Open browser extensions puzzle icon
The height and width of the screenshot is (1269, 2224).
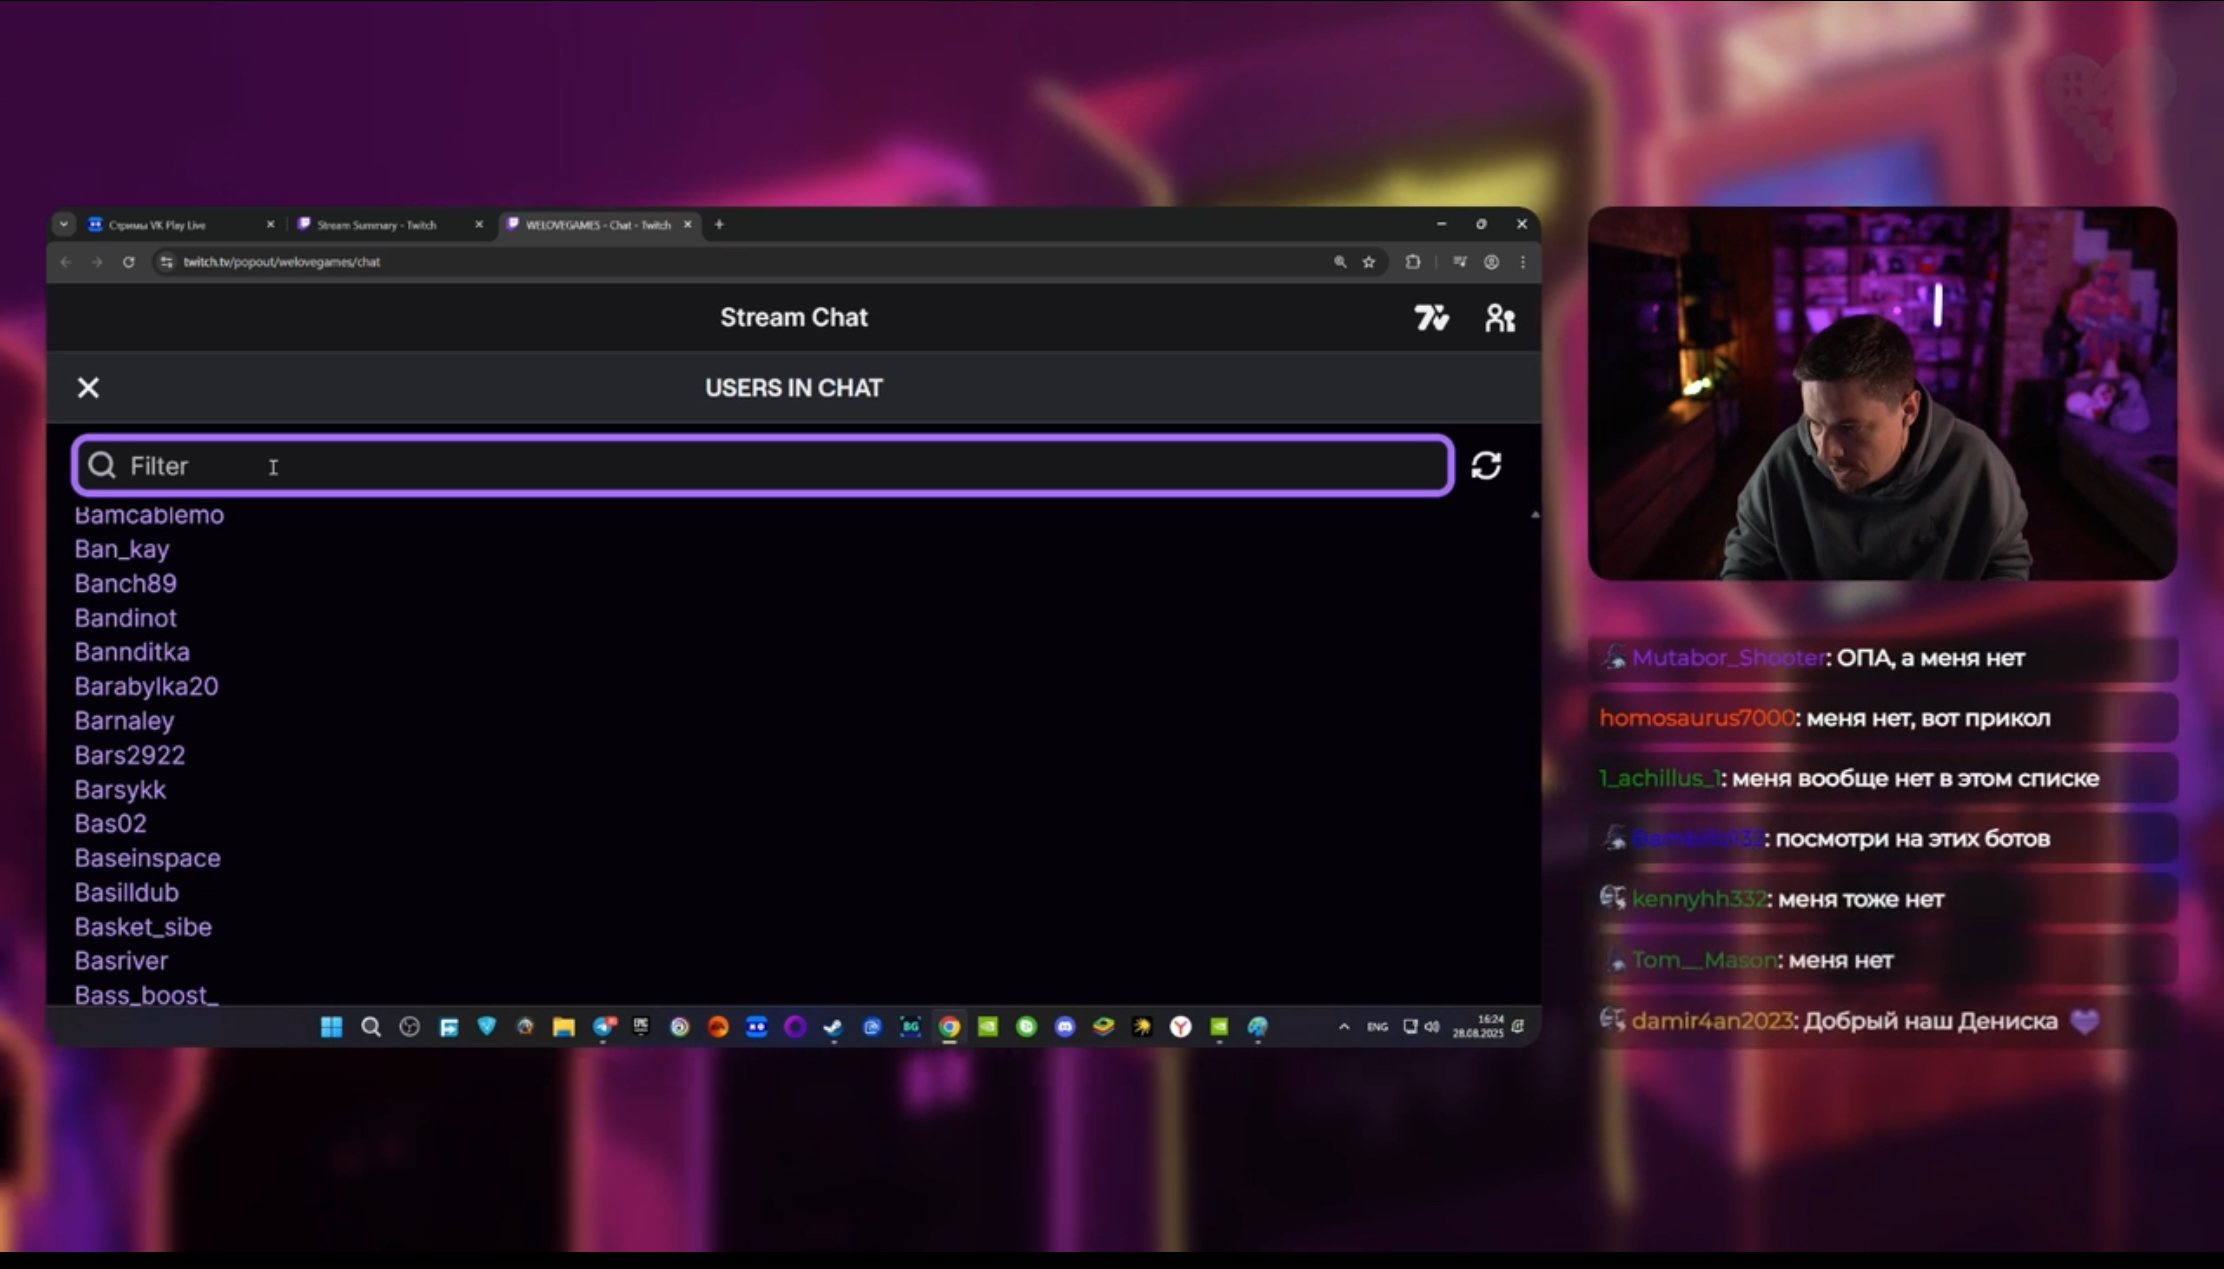coord(1412,262)
